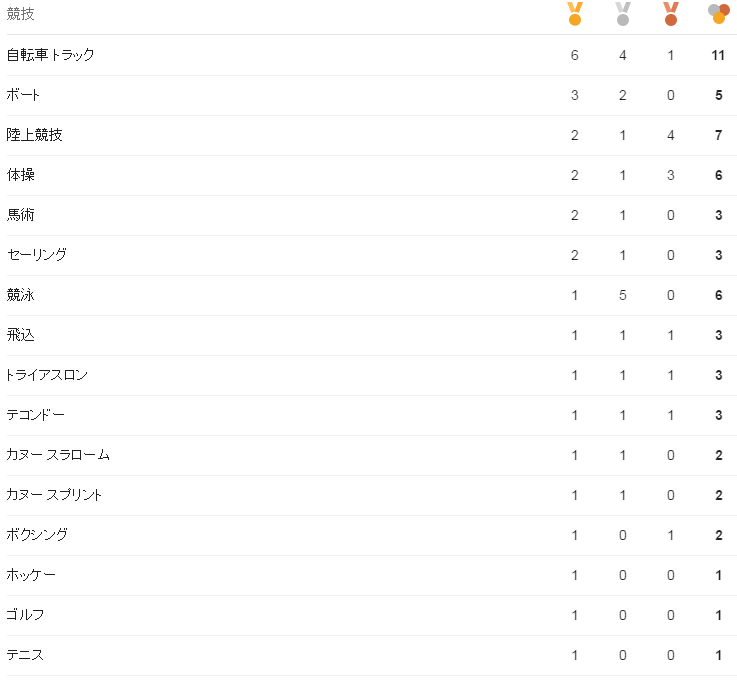Open the ゴルフ entry
This screenshot has height=681, width=737.
26,615
